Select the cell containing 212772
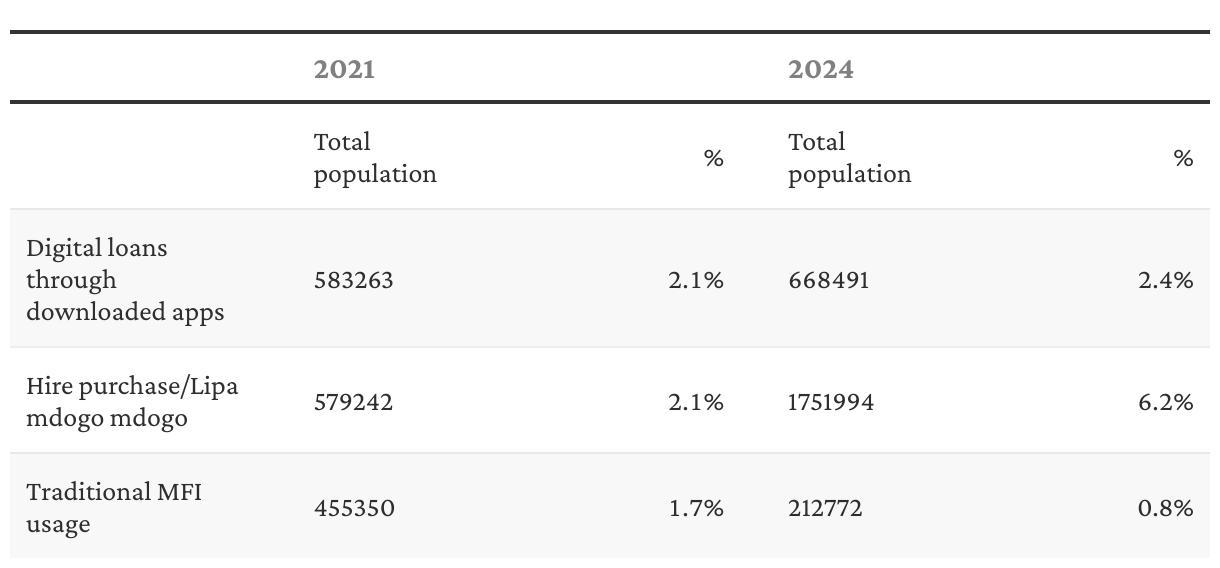Screen dimensions: 1220x568 pos(825,508)
